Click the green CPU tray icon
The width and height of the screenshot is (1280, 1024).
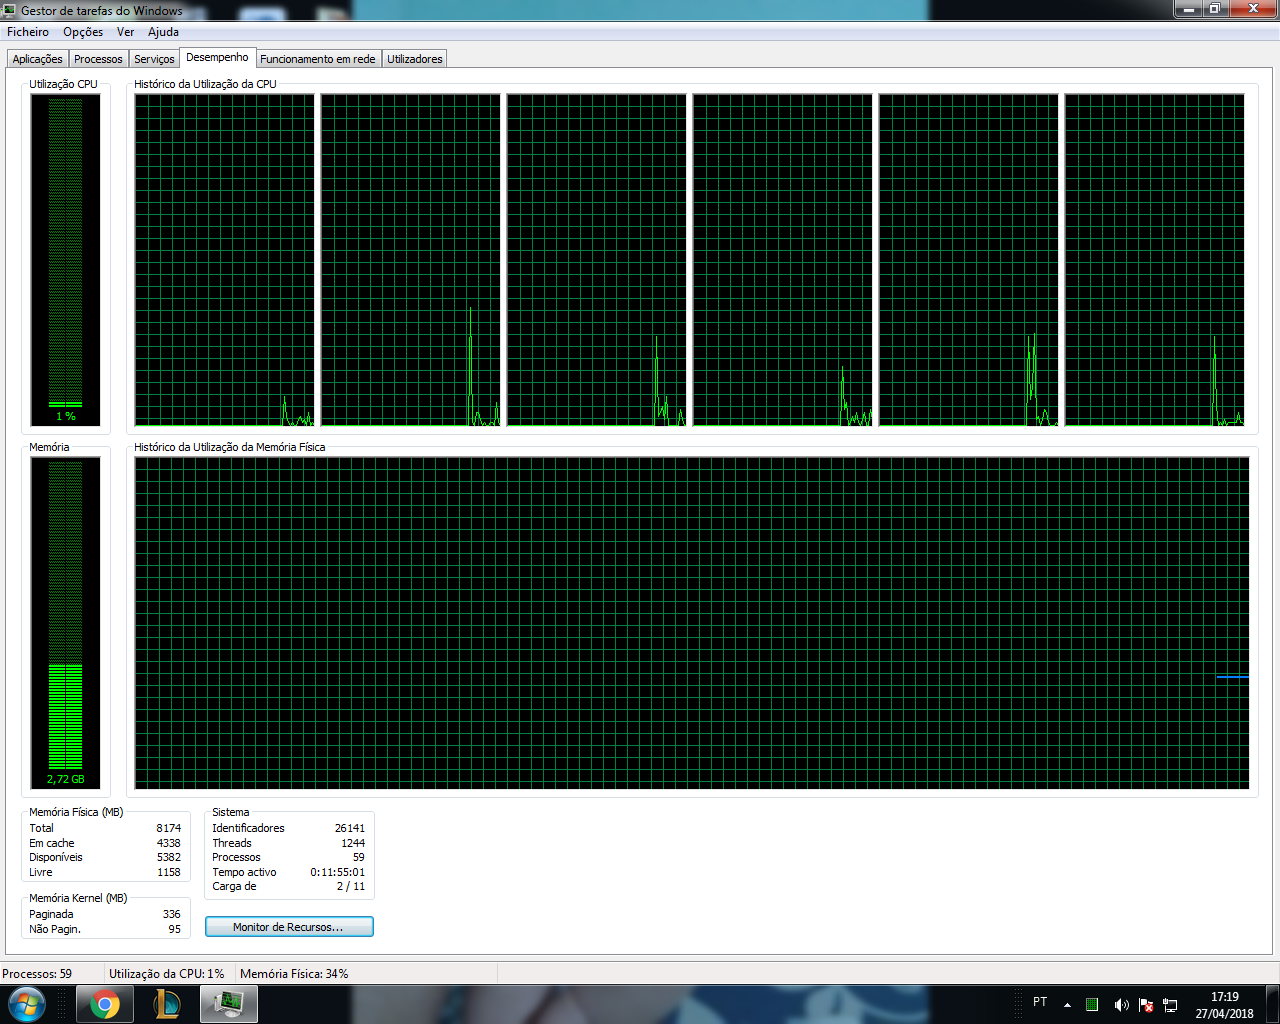(x=1092, y=1004)
